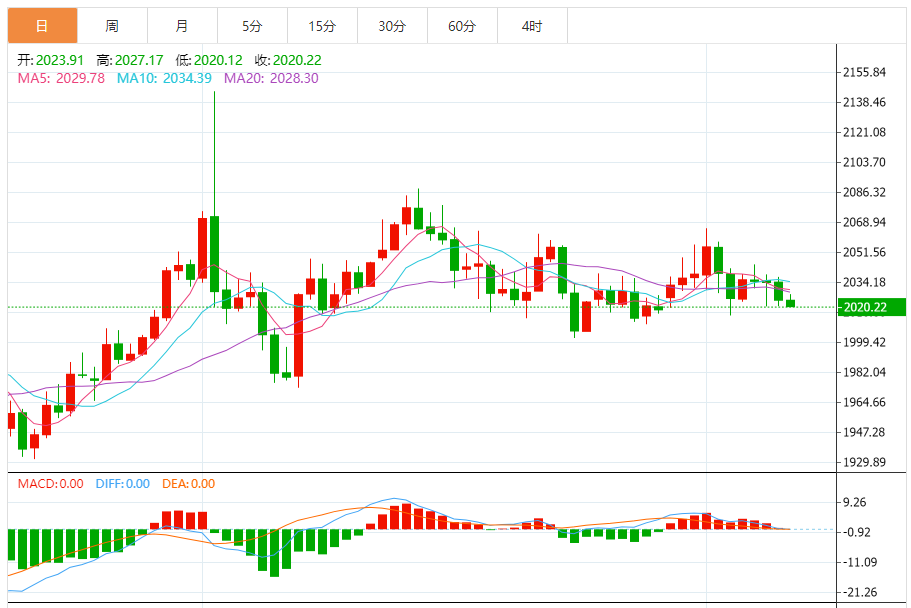911x608 pixels.
Task: Click the -11.09 MACD axis label
Action: 860,562
